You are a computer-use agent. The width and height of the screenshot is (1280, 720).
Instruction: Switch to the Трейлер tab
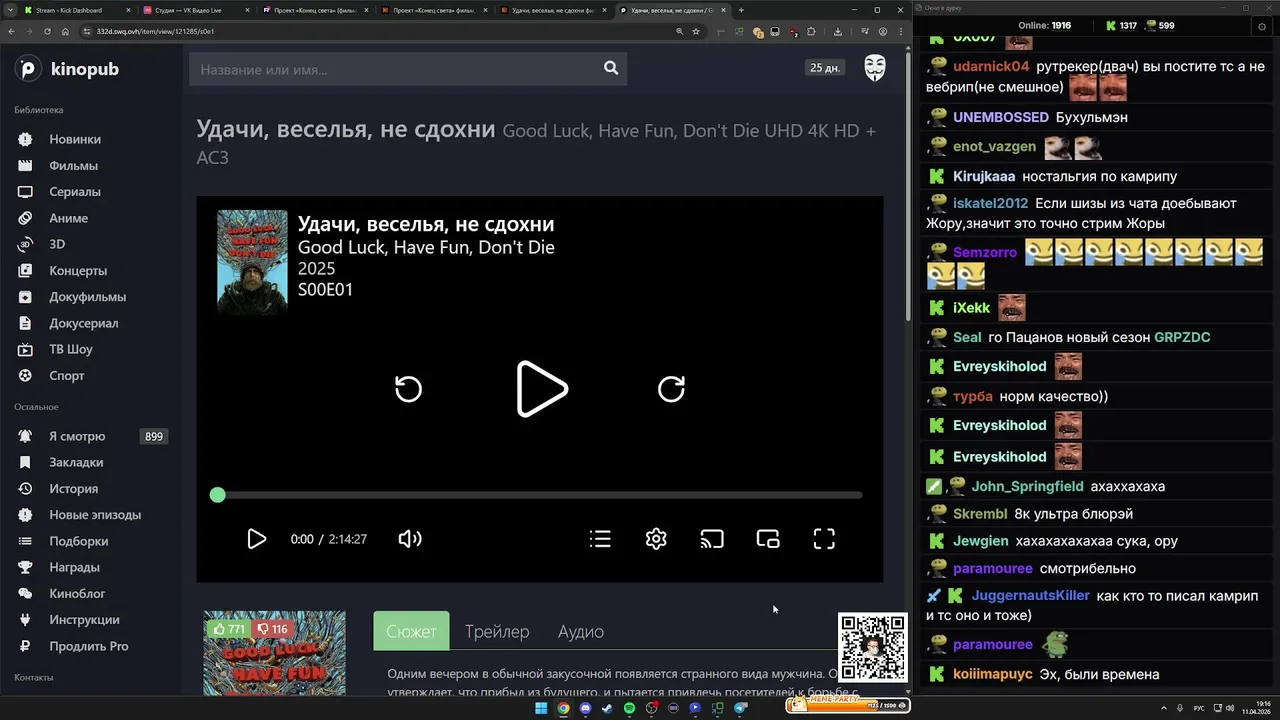497,631
